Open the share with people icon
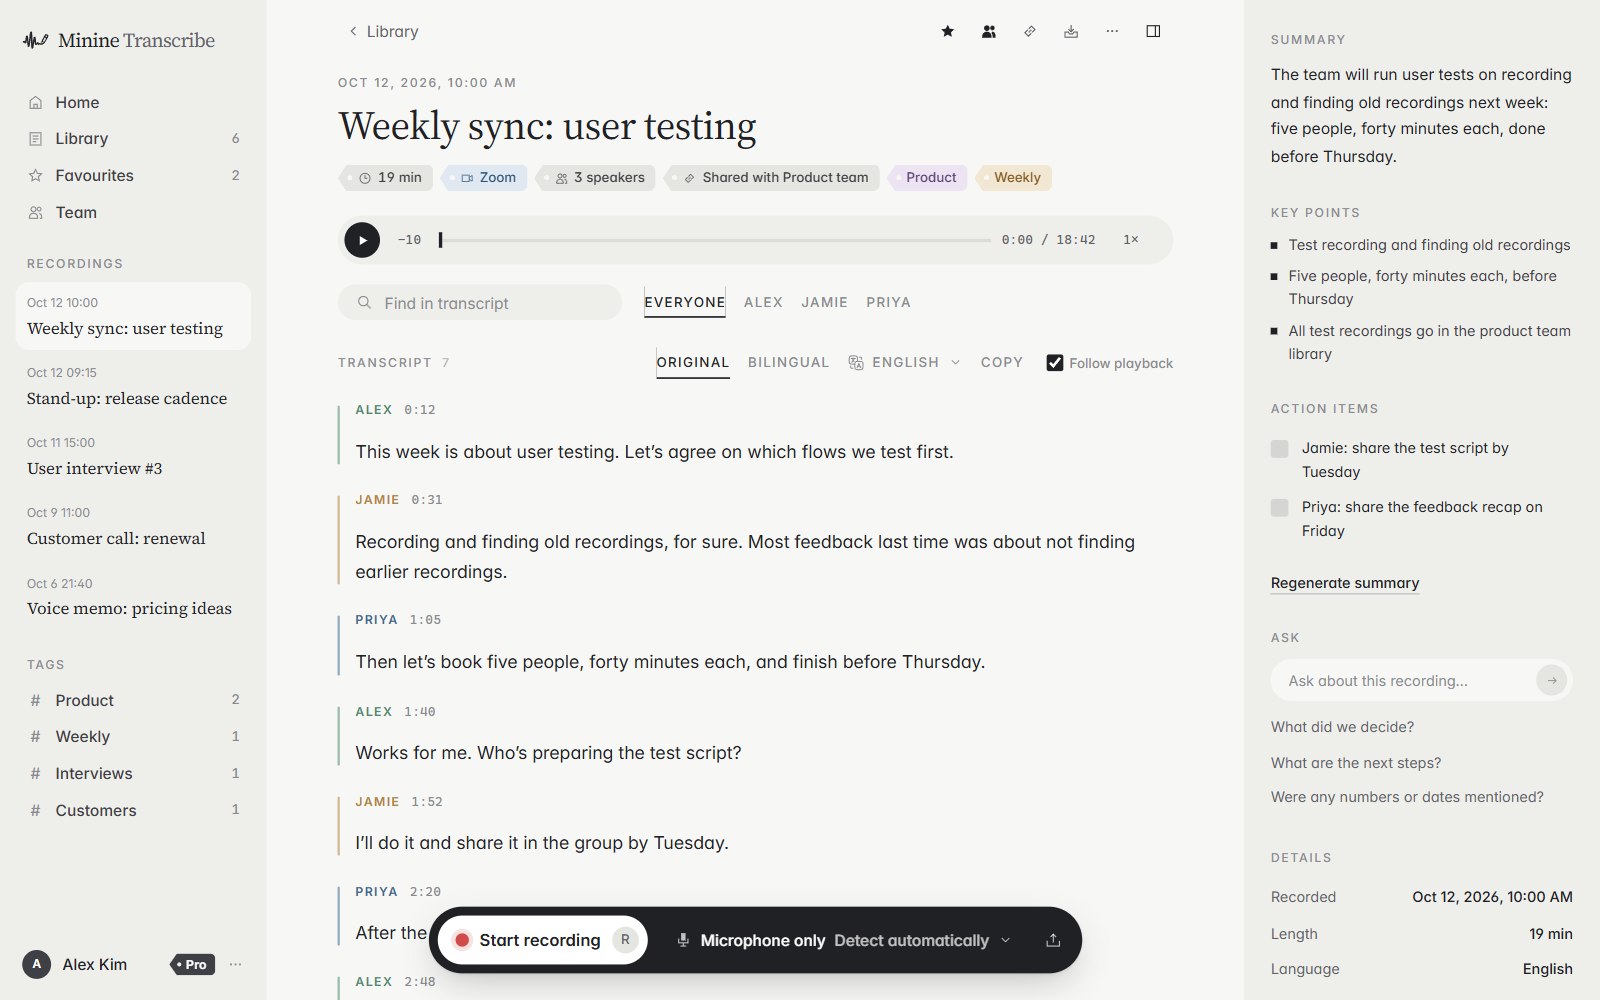This screenshot has height=1000, width=1600. pyautogui.click(x=988, y=31)
